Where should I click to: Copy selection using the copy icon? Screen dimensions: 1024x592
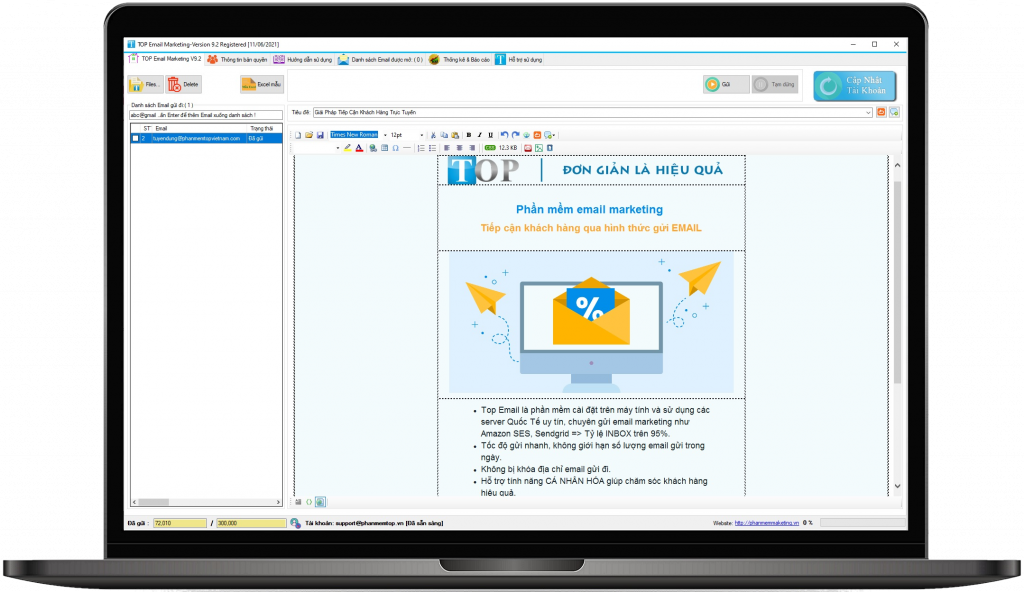pyautogui.click(x=444, y=135)
